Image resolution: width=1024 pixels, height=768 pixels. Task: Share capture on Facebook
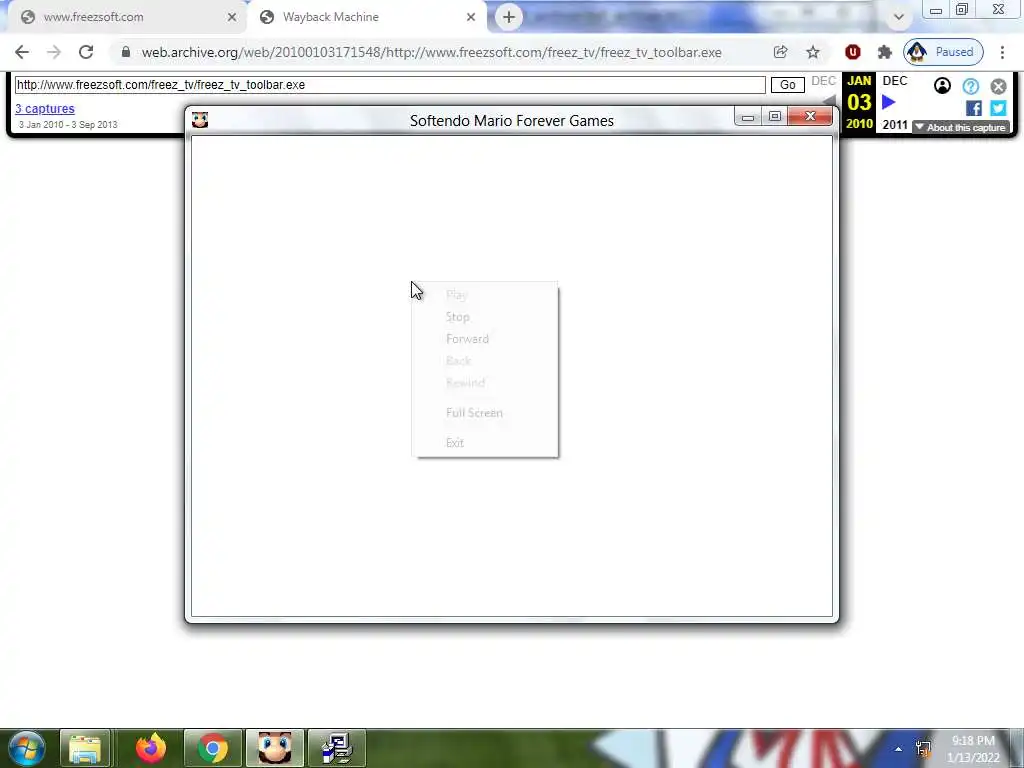click(973, 108)
